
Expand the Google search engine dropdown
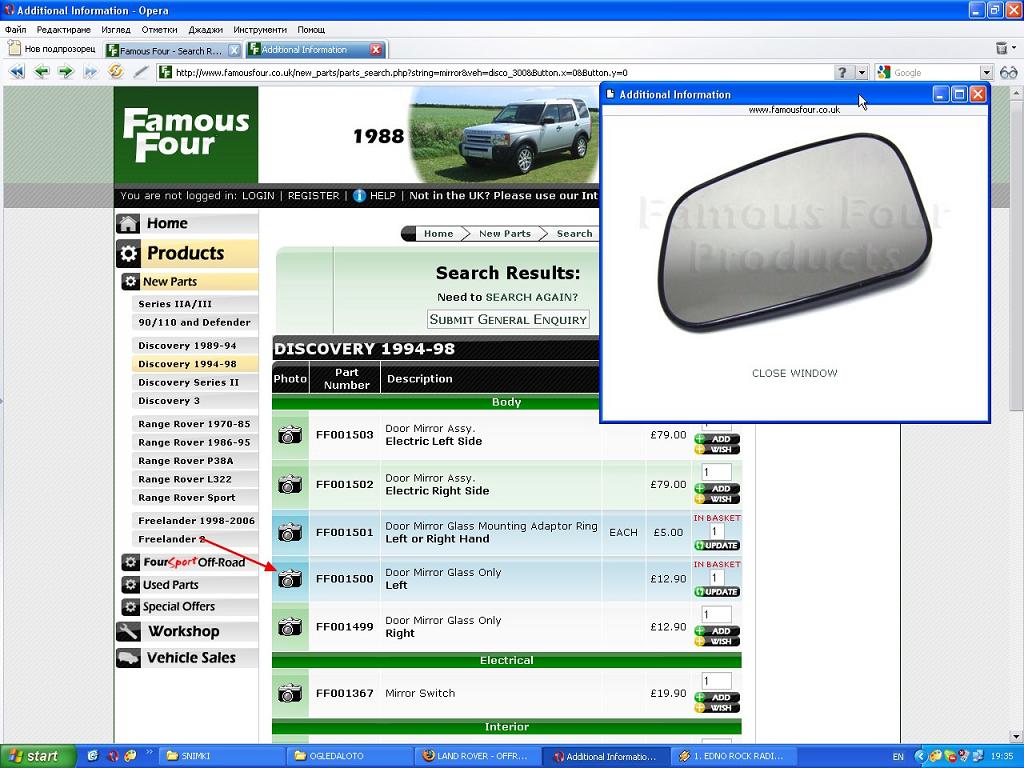(x=986, y=72)
